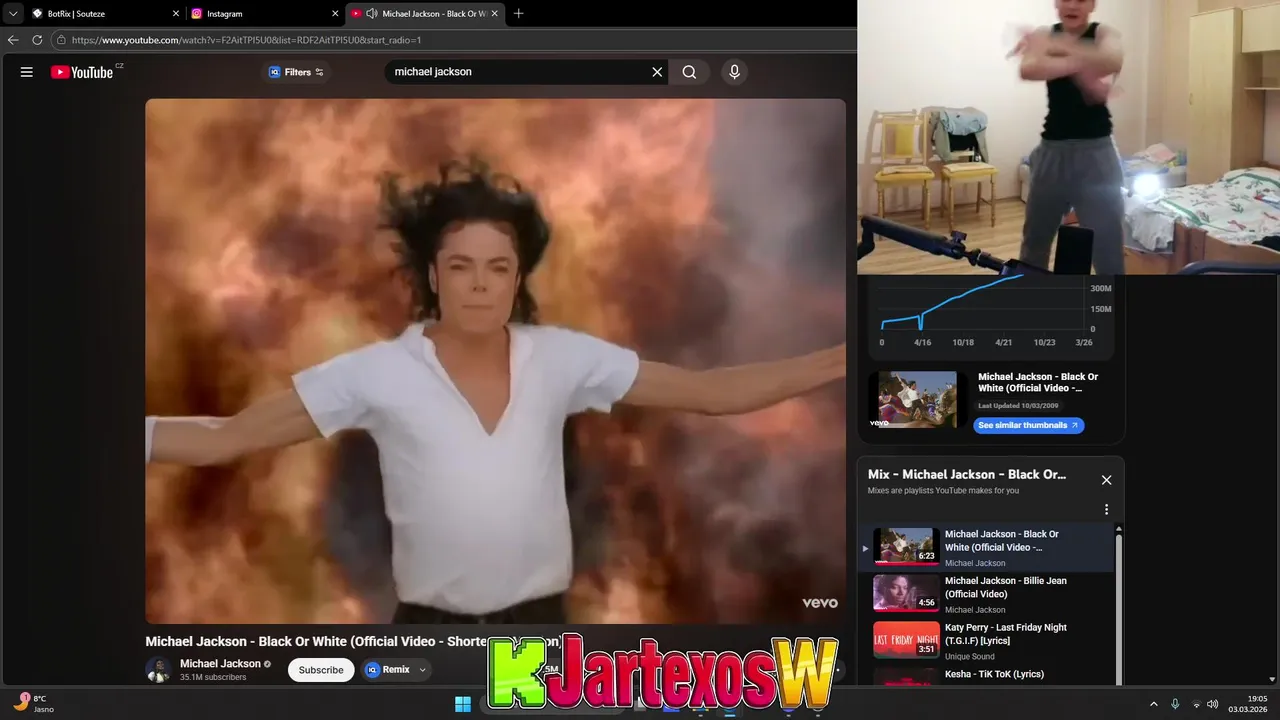Image resolution: width=1280 pixels, height=720 pixels.
Task: Show hidden system tray icons
Action: click(x=1153, y=704)
